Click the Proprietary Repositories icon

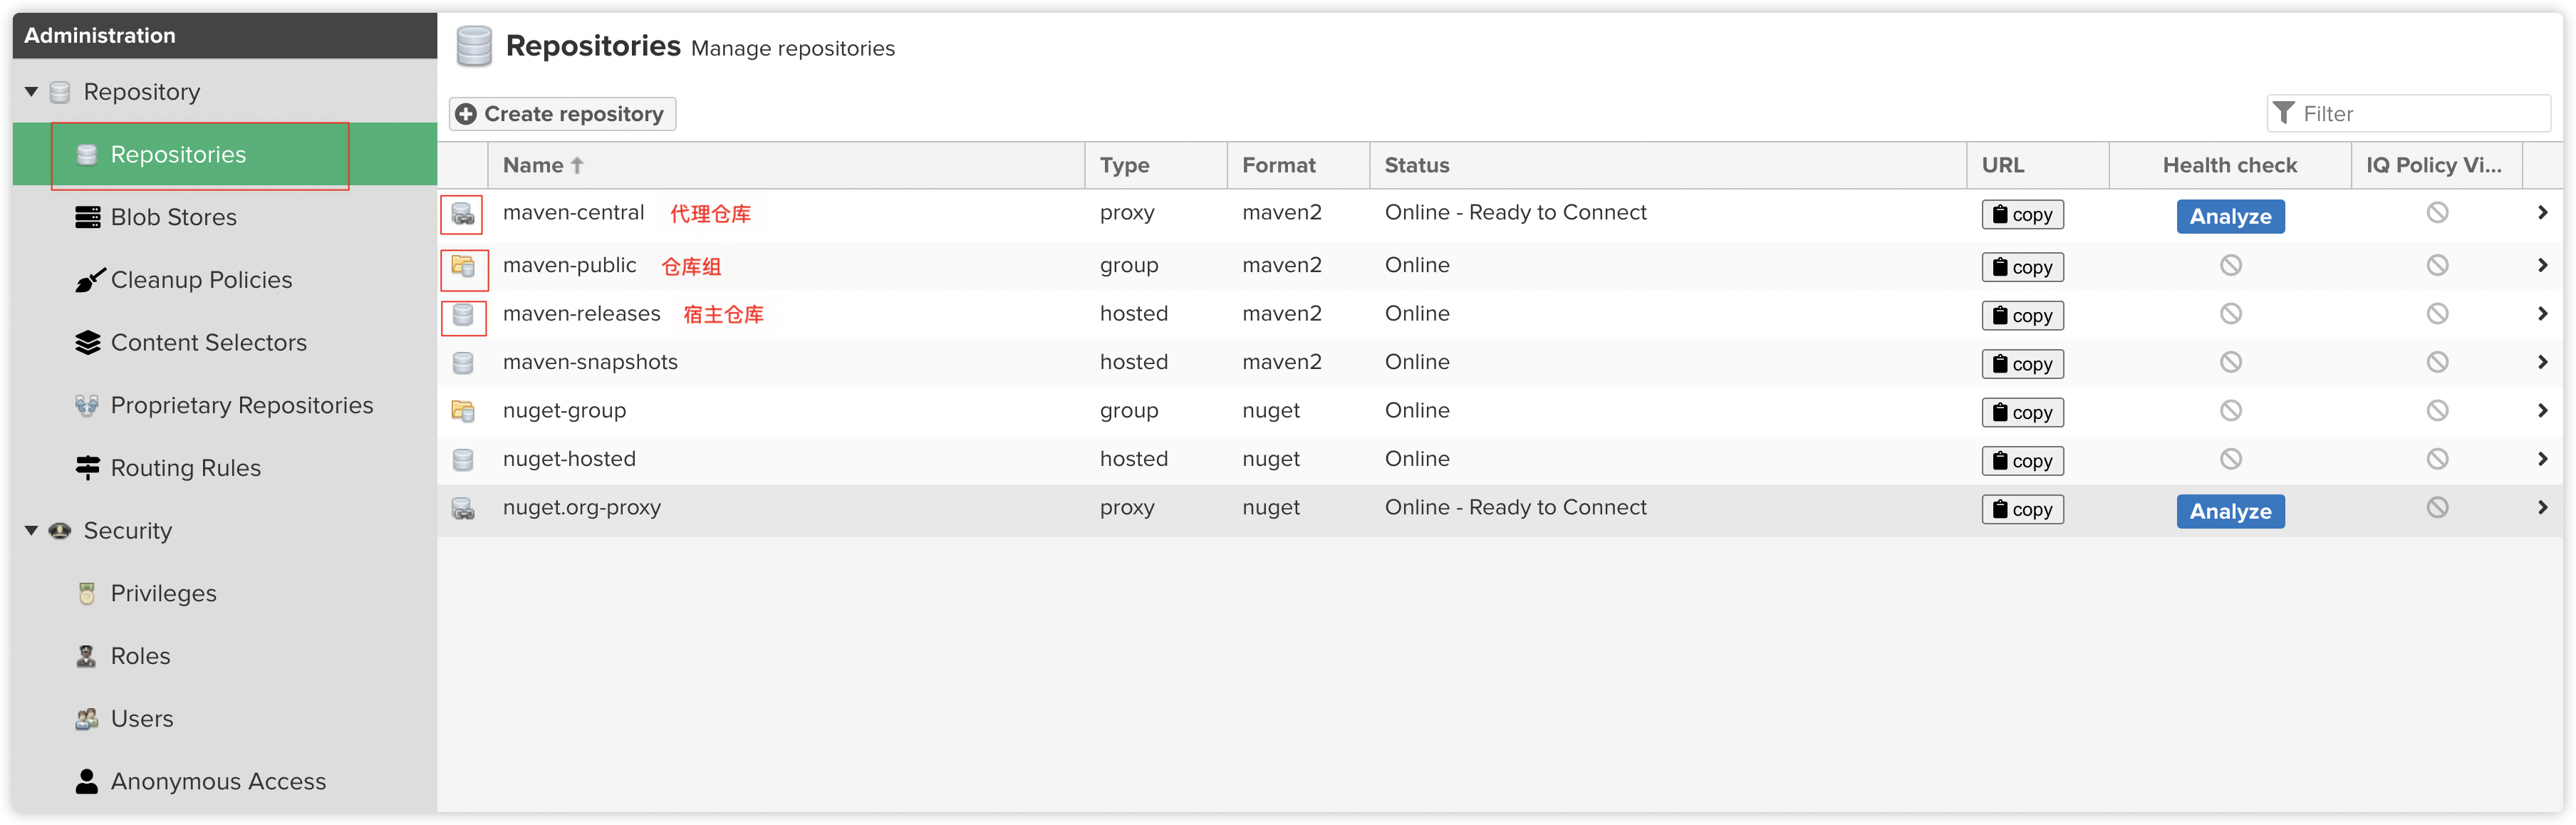tap(87, 405)
